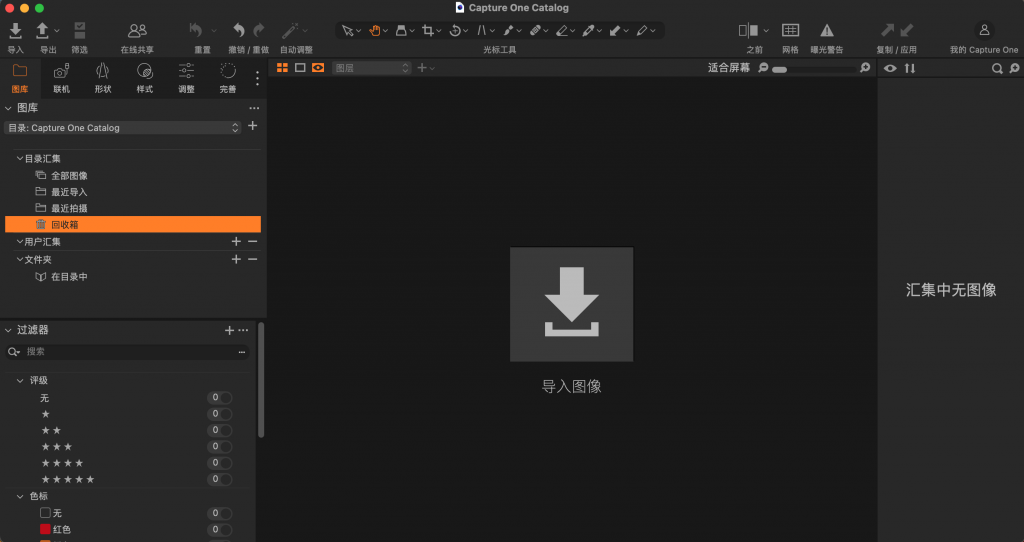Open 图库 panel three-dot options

click(254, 108)
